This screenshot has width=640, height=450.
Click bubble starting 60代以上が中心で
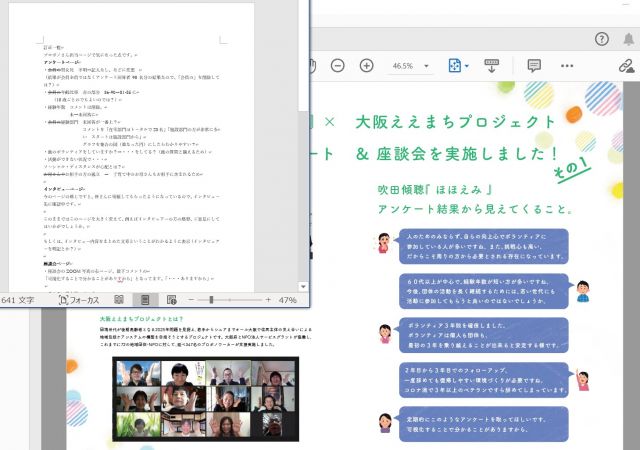point(484,291)
